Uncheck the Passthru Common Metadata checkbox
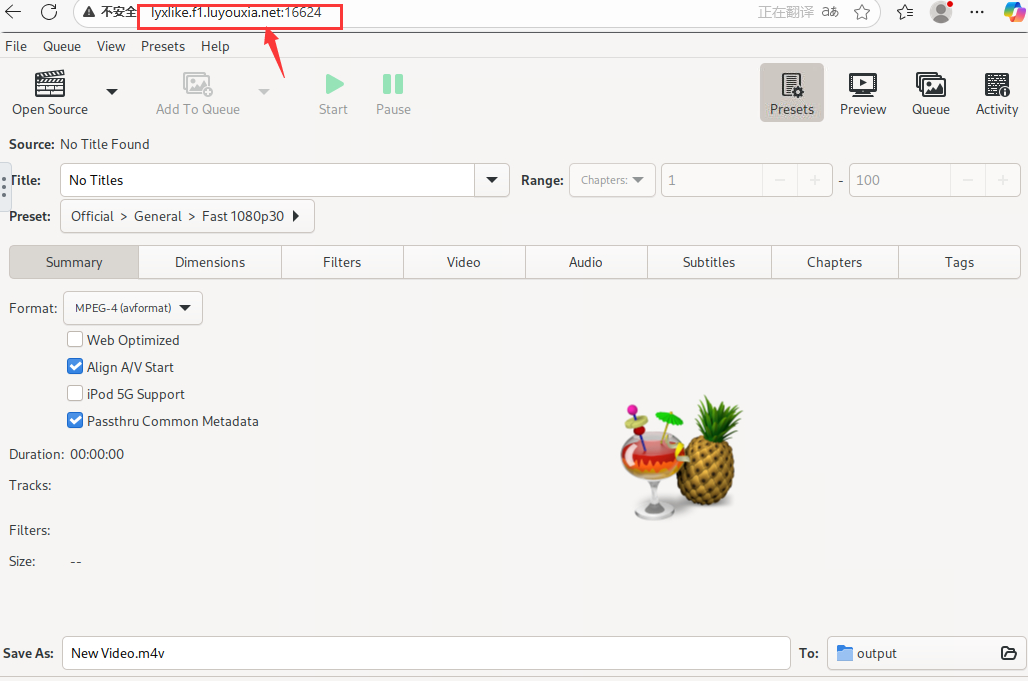Screen dimensions: 1028x681 [75, 420]
